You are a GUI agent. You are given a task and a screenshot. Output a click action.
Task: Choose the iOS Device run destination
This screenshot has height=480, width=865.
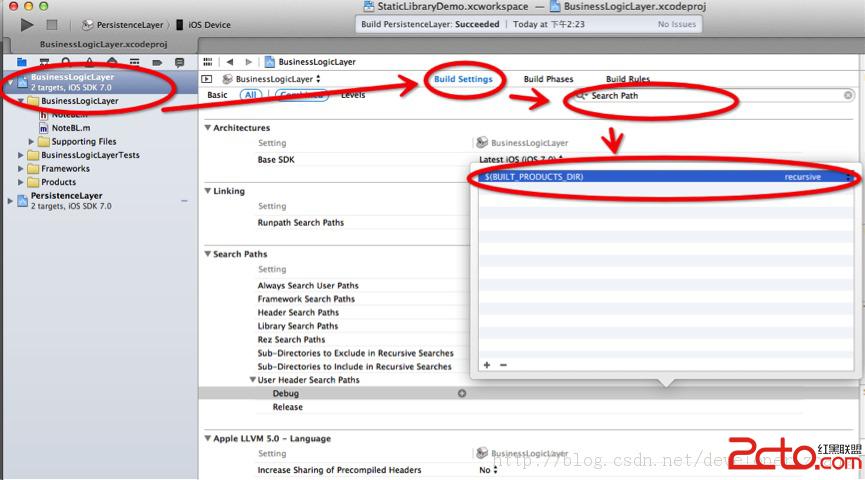209,25
